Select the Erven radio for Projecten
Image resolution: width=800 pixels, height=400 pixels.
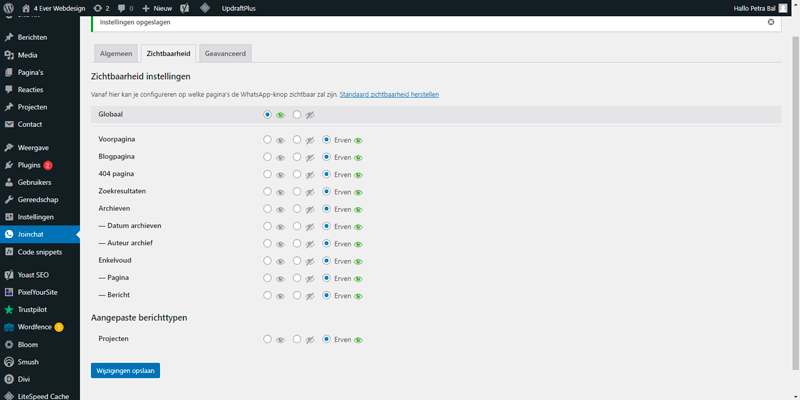click(x=327, y=339)
